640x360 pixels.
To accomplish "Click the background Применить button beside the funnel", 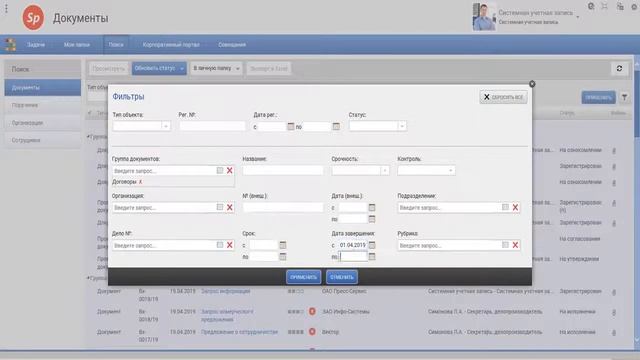I will 598,97.
